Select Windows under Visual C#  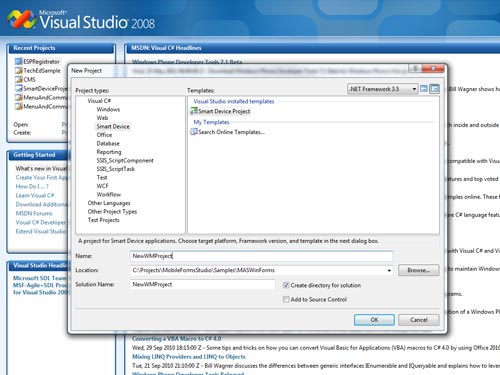point(108,109)
